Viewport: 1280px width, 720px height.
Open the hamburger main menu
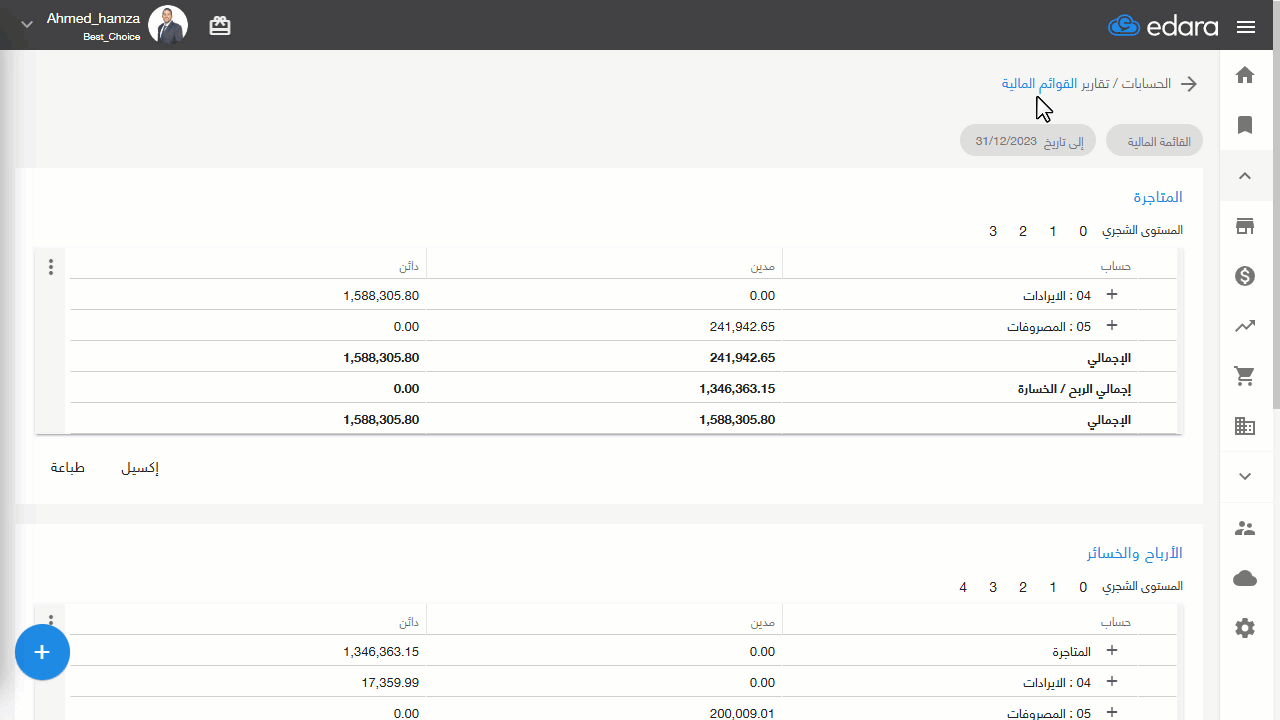1246,27
